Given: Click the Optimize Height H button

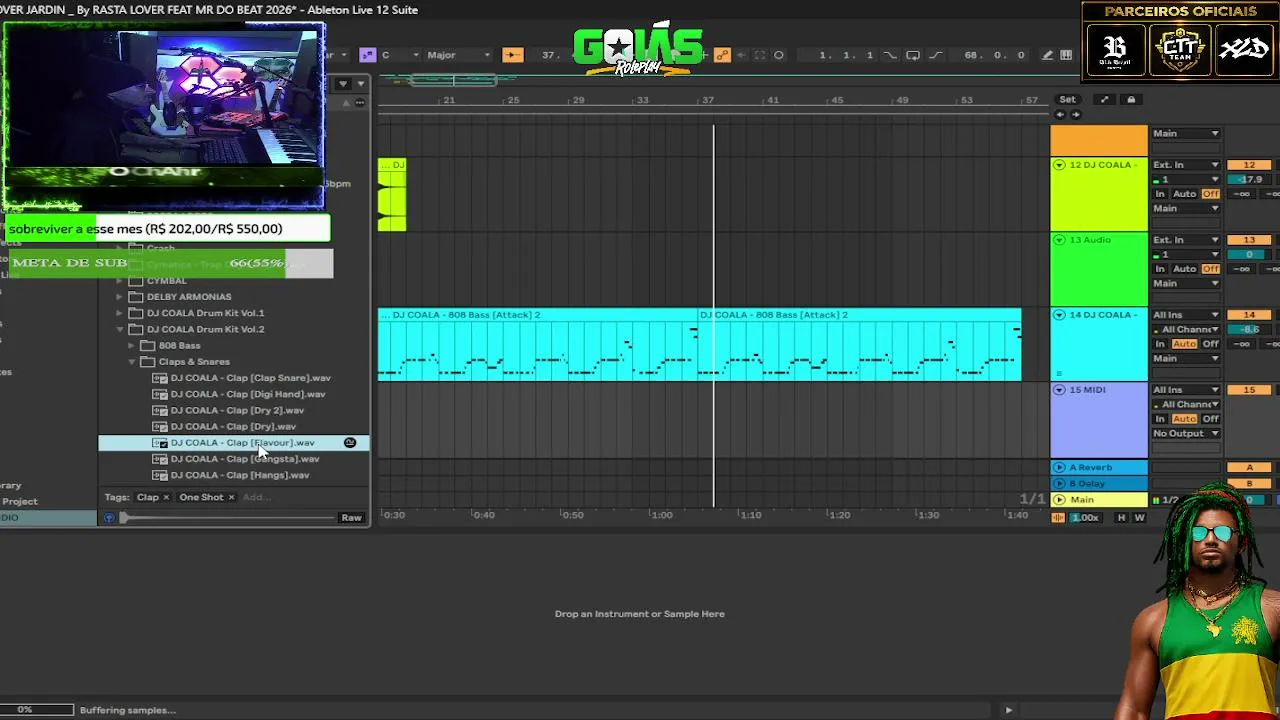Looking at the screenshot, I should [x=1121, y=517].
